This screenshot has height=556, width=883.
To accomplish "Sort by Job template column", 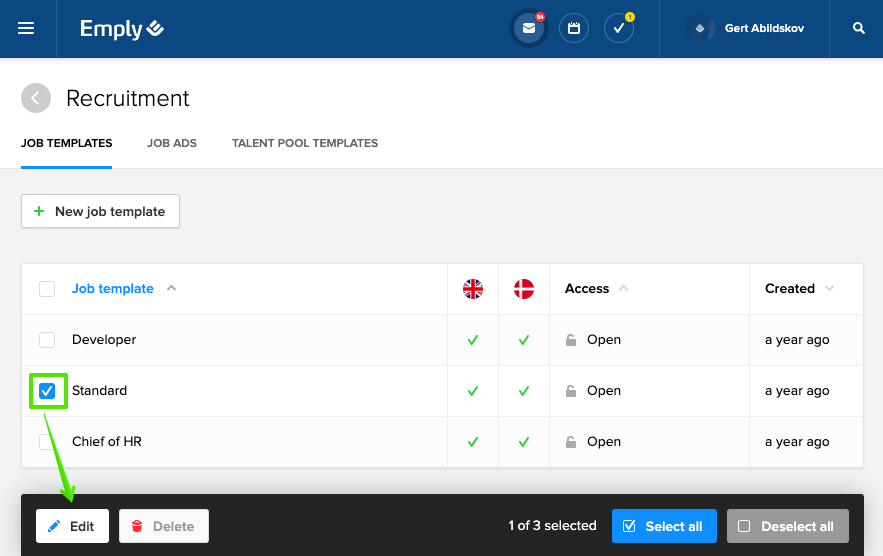I will coord(113,289).
